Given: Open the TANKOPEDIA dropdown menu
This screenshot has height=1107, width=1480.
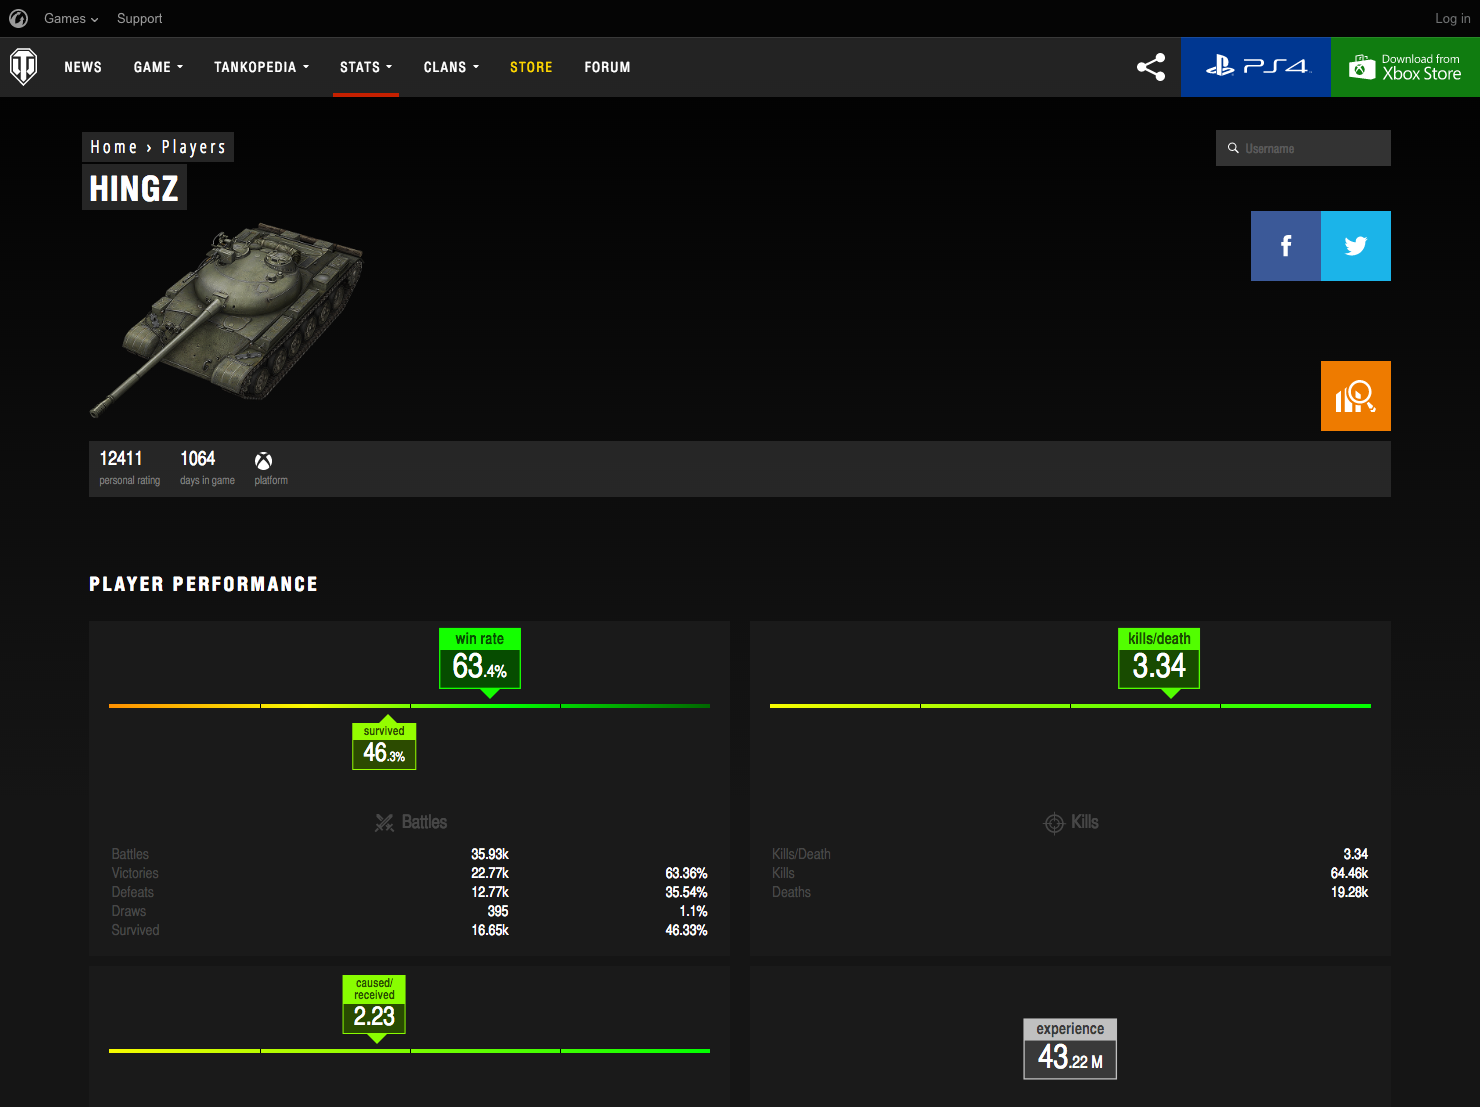Looking at the screenshot, I should pos(261,67).
